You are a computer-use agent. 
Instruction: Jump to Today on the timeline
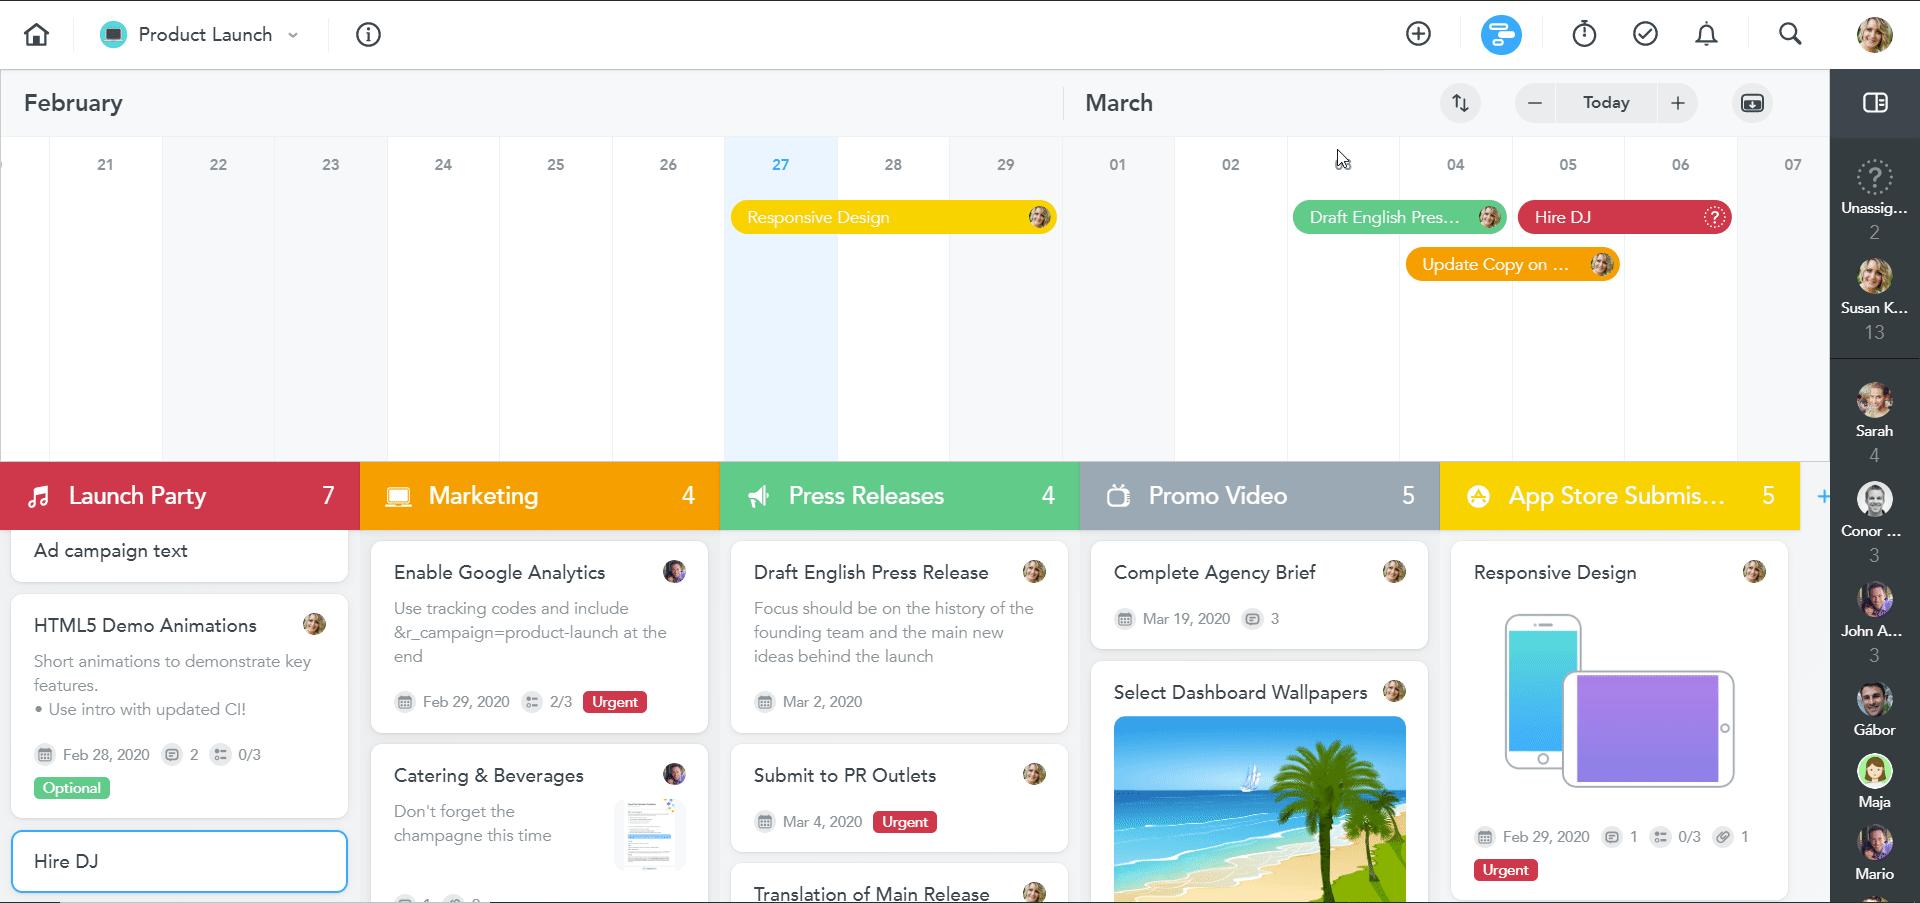pos(1606,103)
